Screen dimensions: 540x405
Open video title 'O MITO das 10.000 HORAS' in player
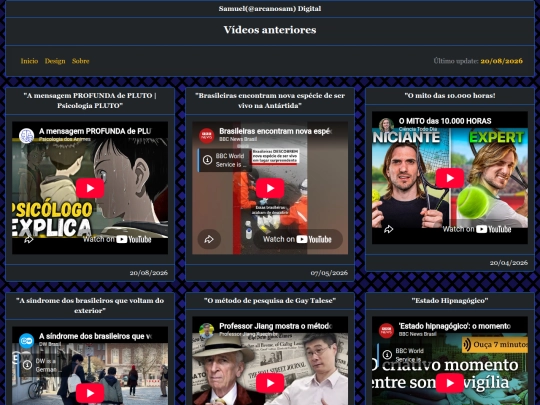(x=445, y=121)
